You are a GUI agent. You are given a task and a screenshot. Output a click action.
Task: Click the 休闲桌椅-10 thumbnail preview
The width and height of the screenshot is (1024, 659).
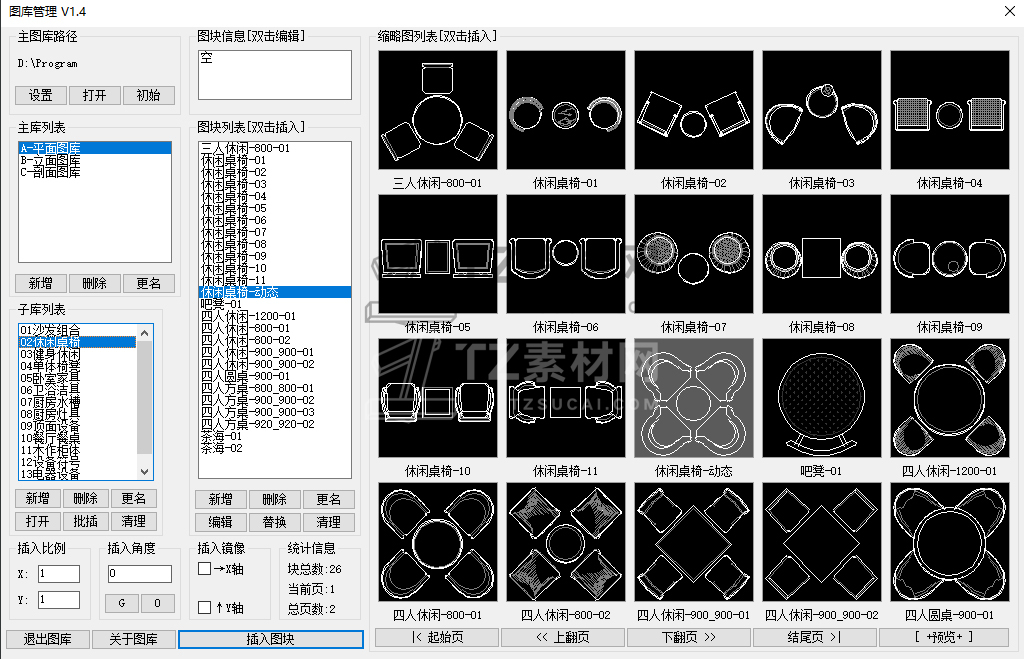(x=438, y=397)
